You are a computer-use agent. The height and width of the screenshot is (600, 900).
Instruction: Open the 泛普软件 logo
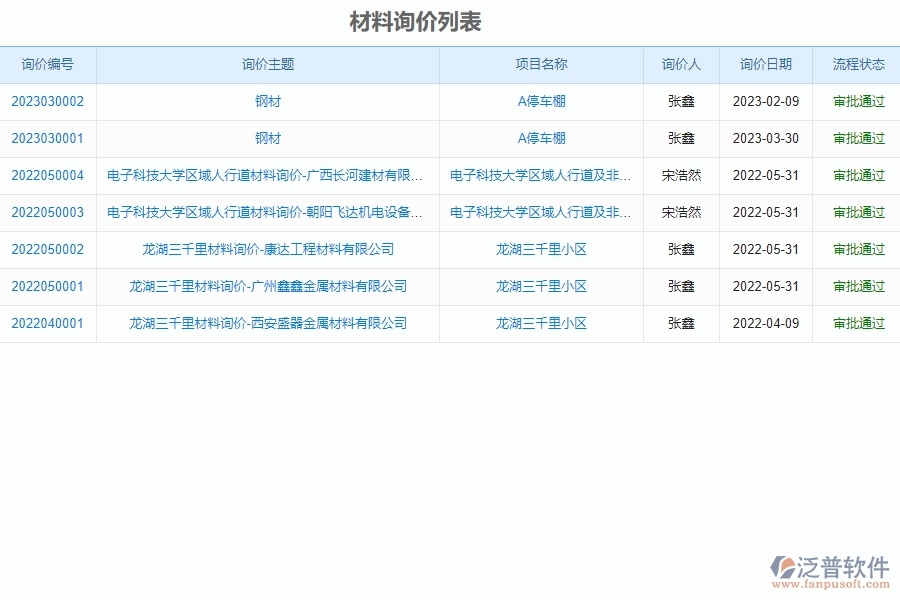click(830, 563)
